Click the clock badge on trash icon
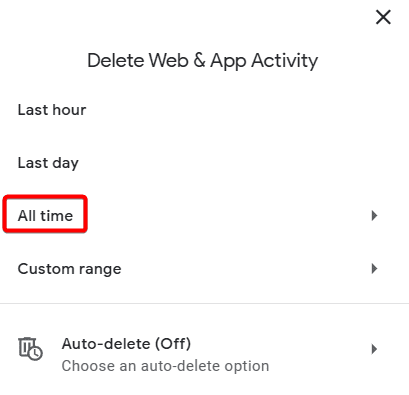 [x=35, y=353]
